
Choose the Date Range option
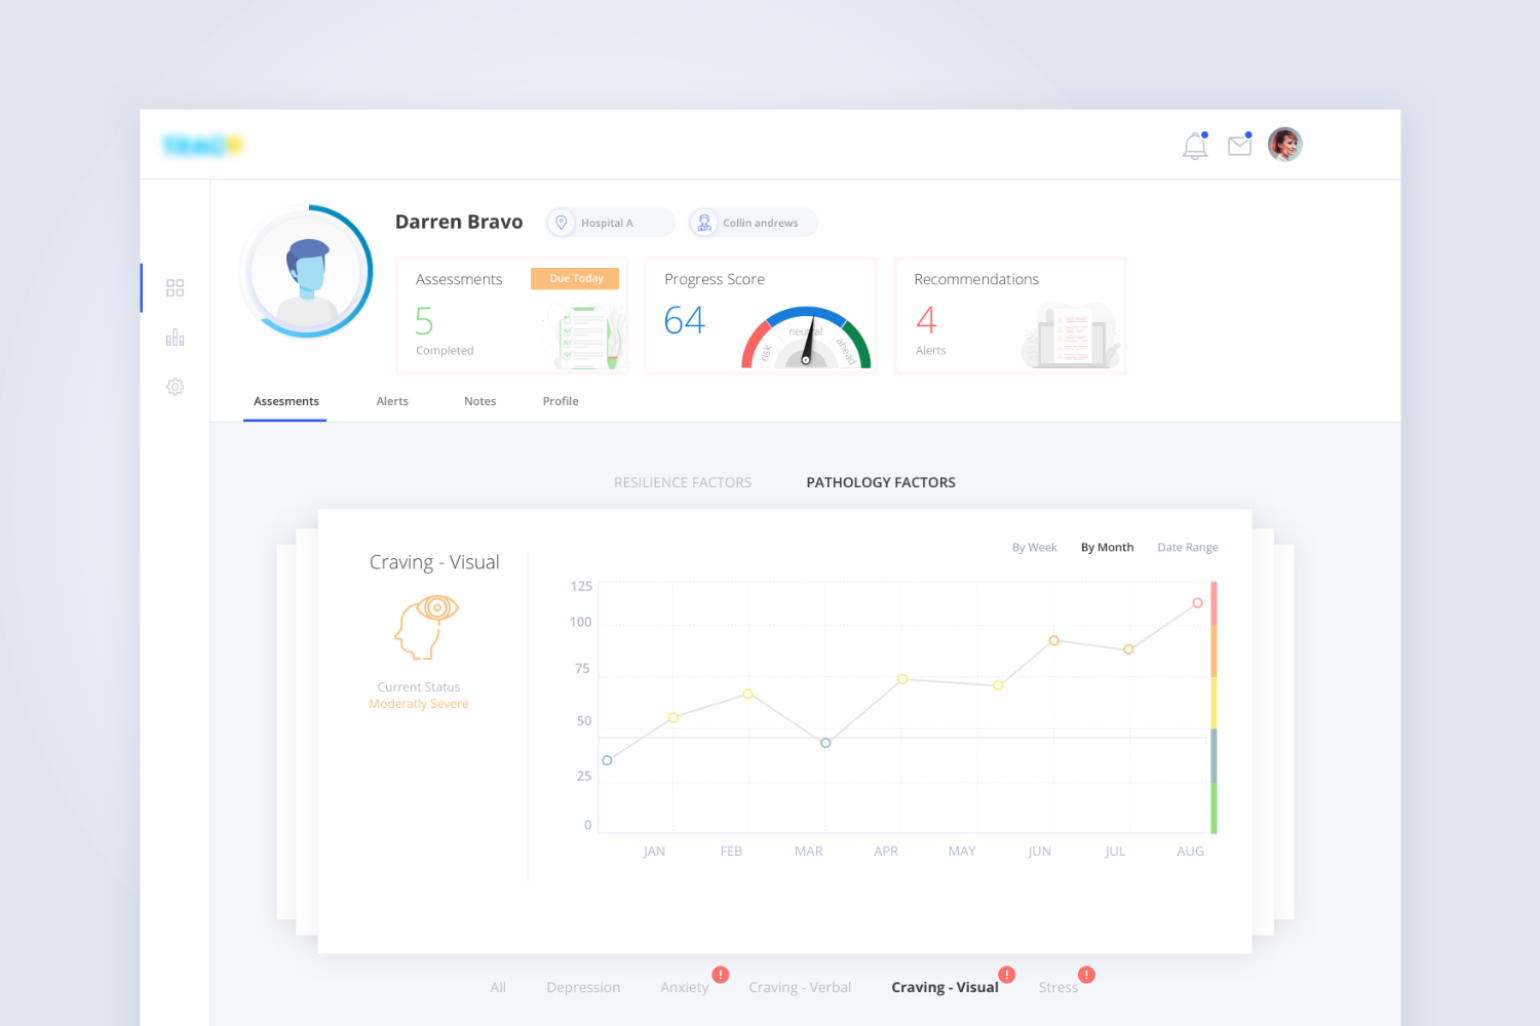pos(1187,547)
